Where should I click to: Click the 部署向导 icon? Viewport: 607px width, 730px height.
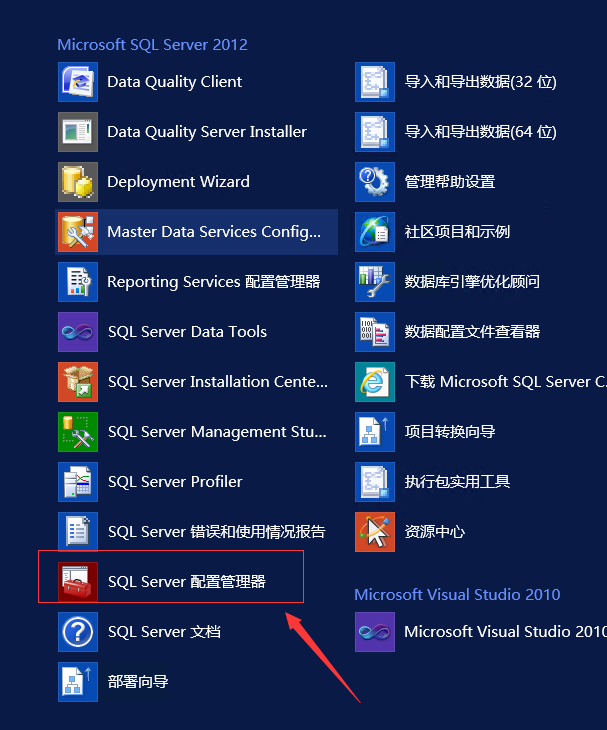tap(78, 682)
